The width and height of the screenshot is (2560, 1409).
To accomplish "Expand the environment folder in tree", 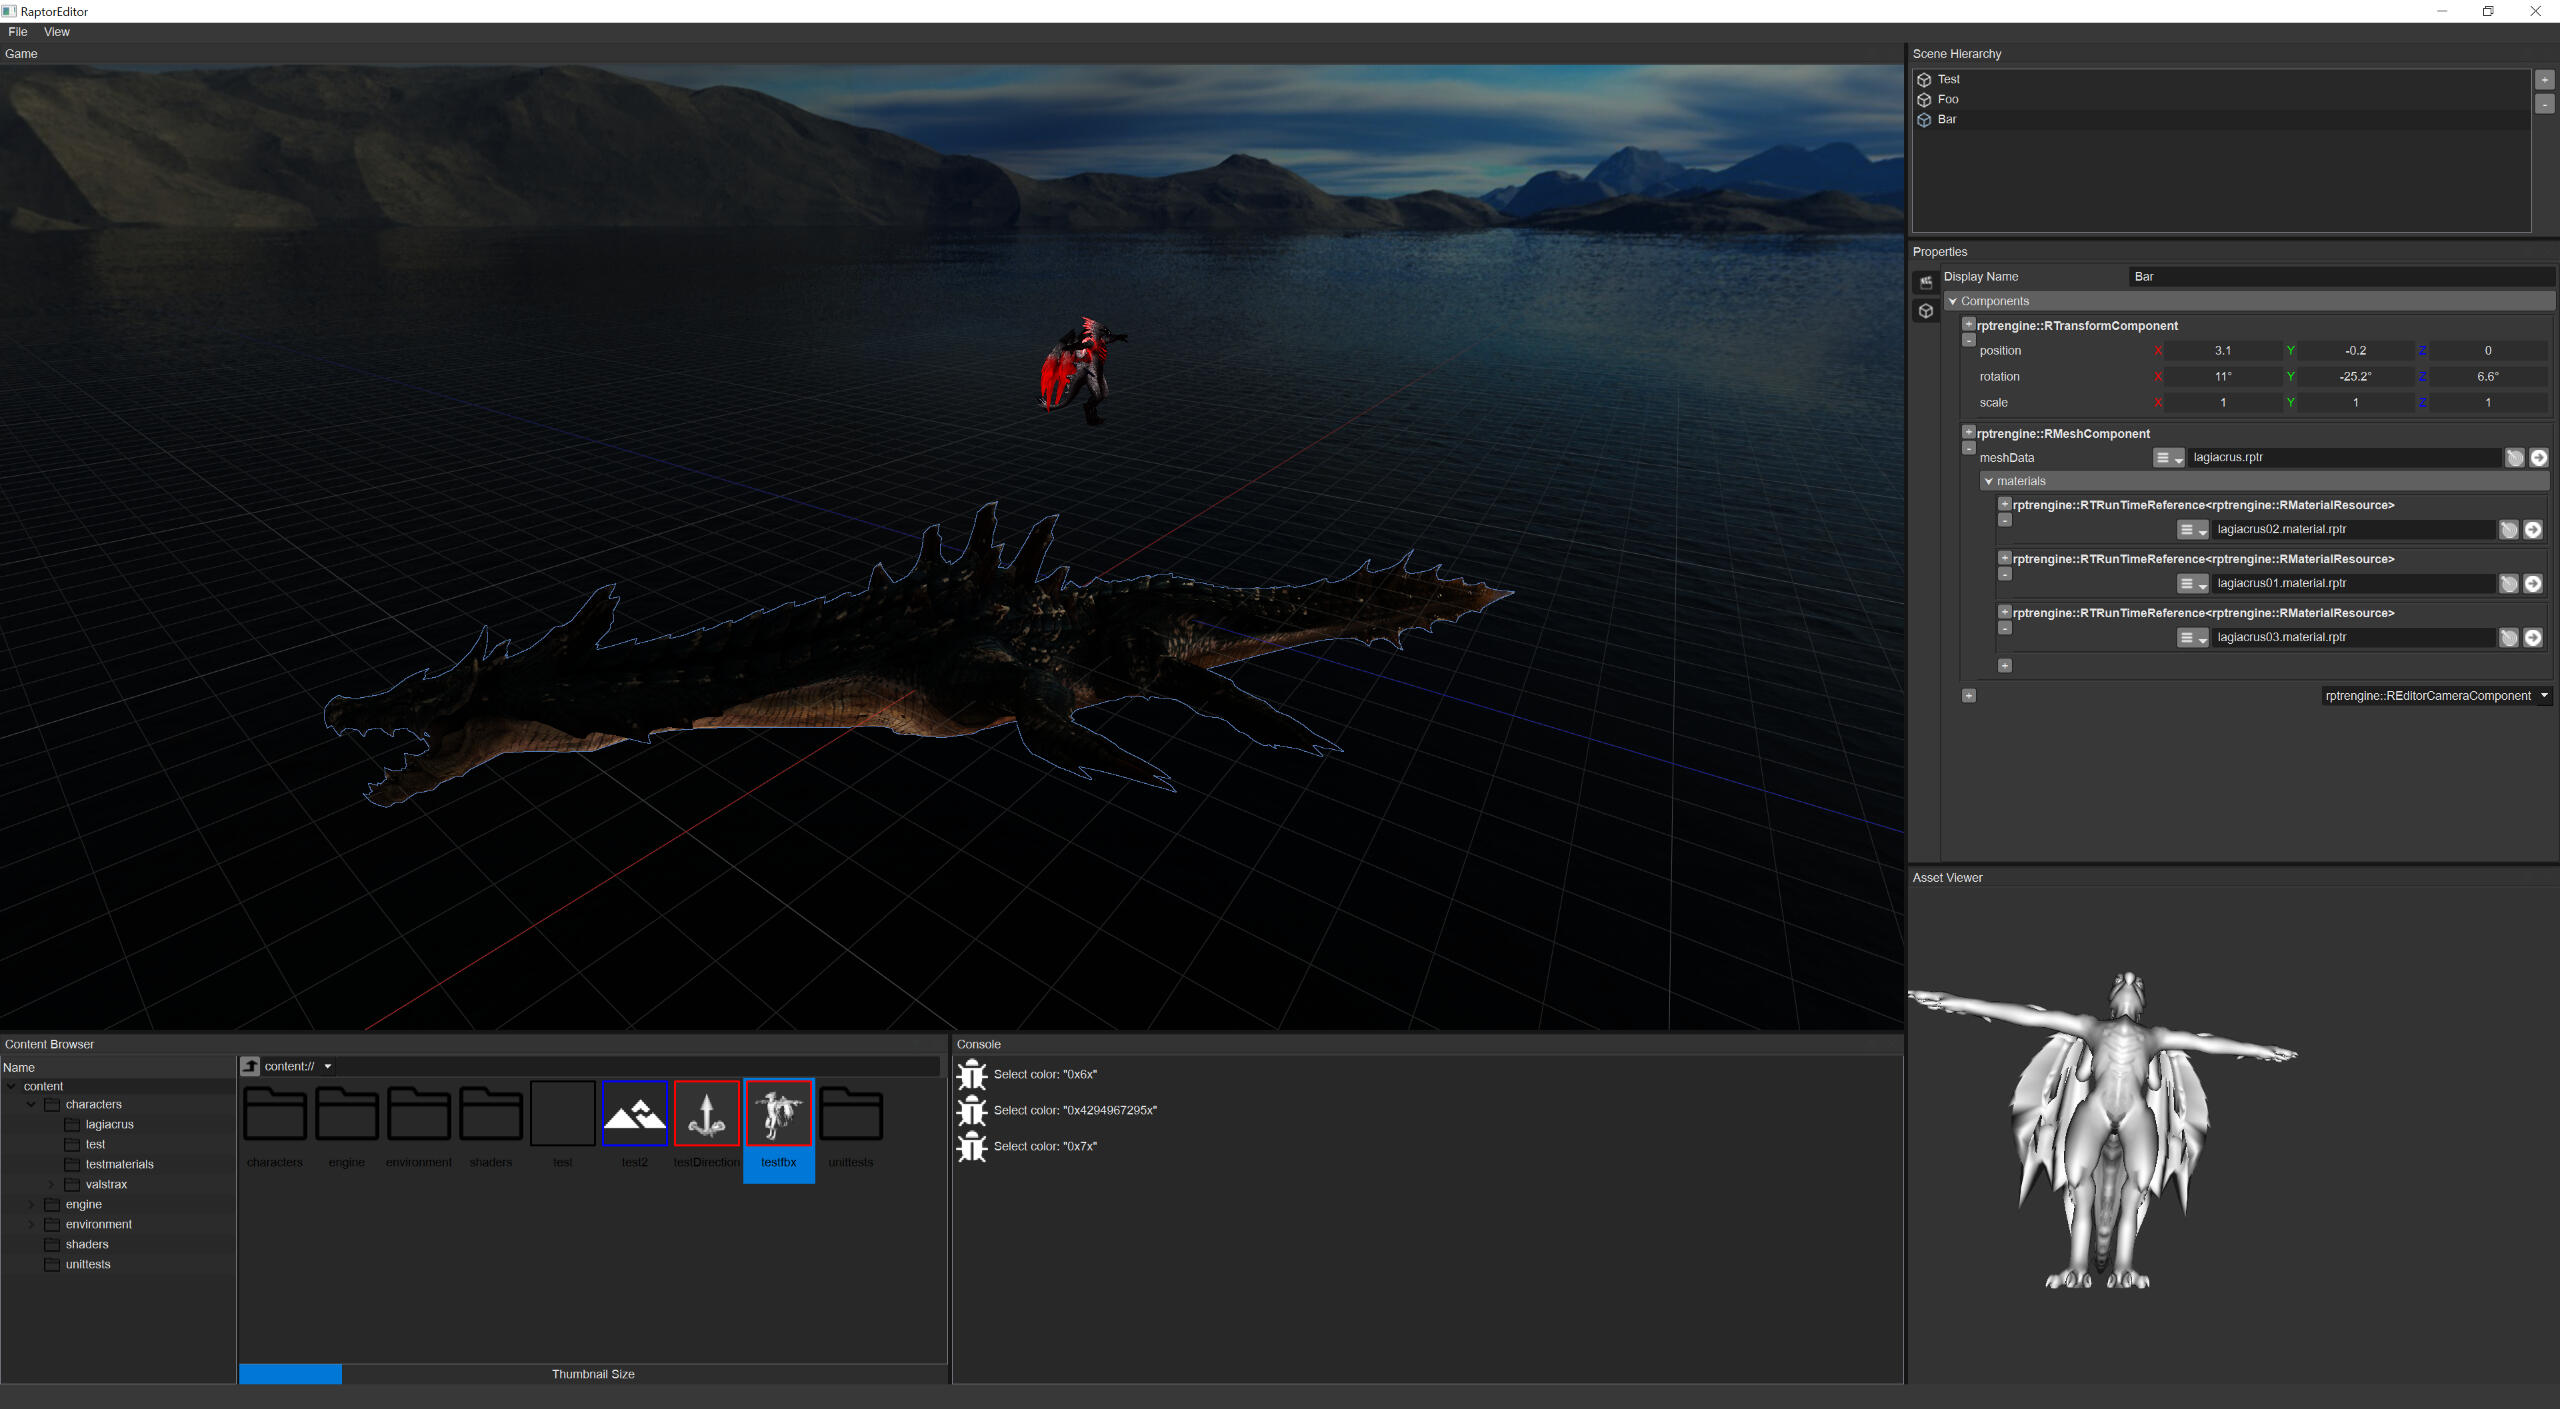I will point(31,1225).
